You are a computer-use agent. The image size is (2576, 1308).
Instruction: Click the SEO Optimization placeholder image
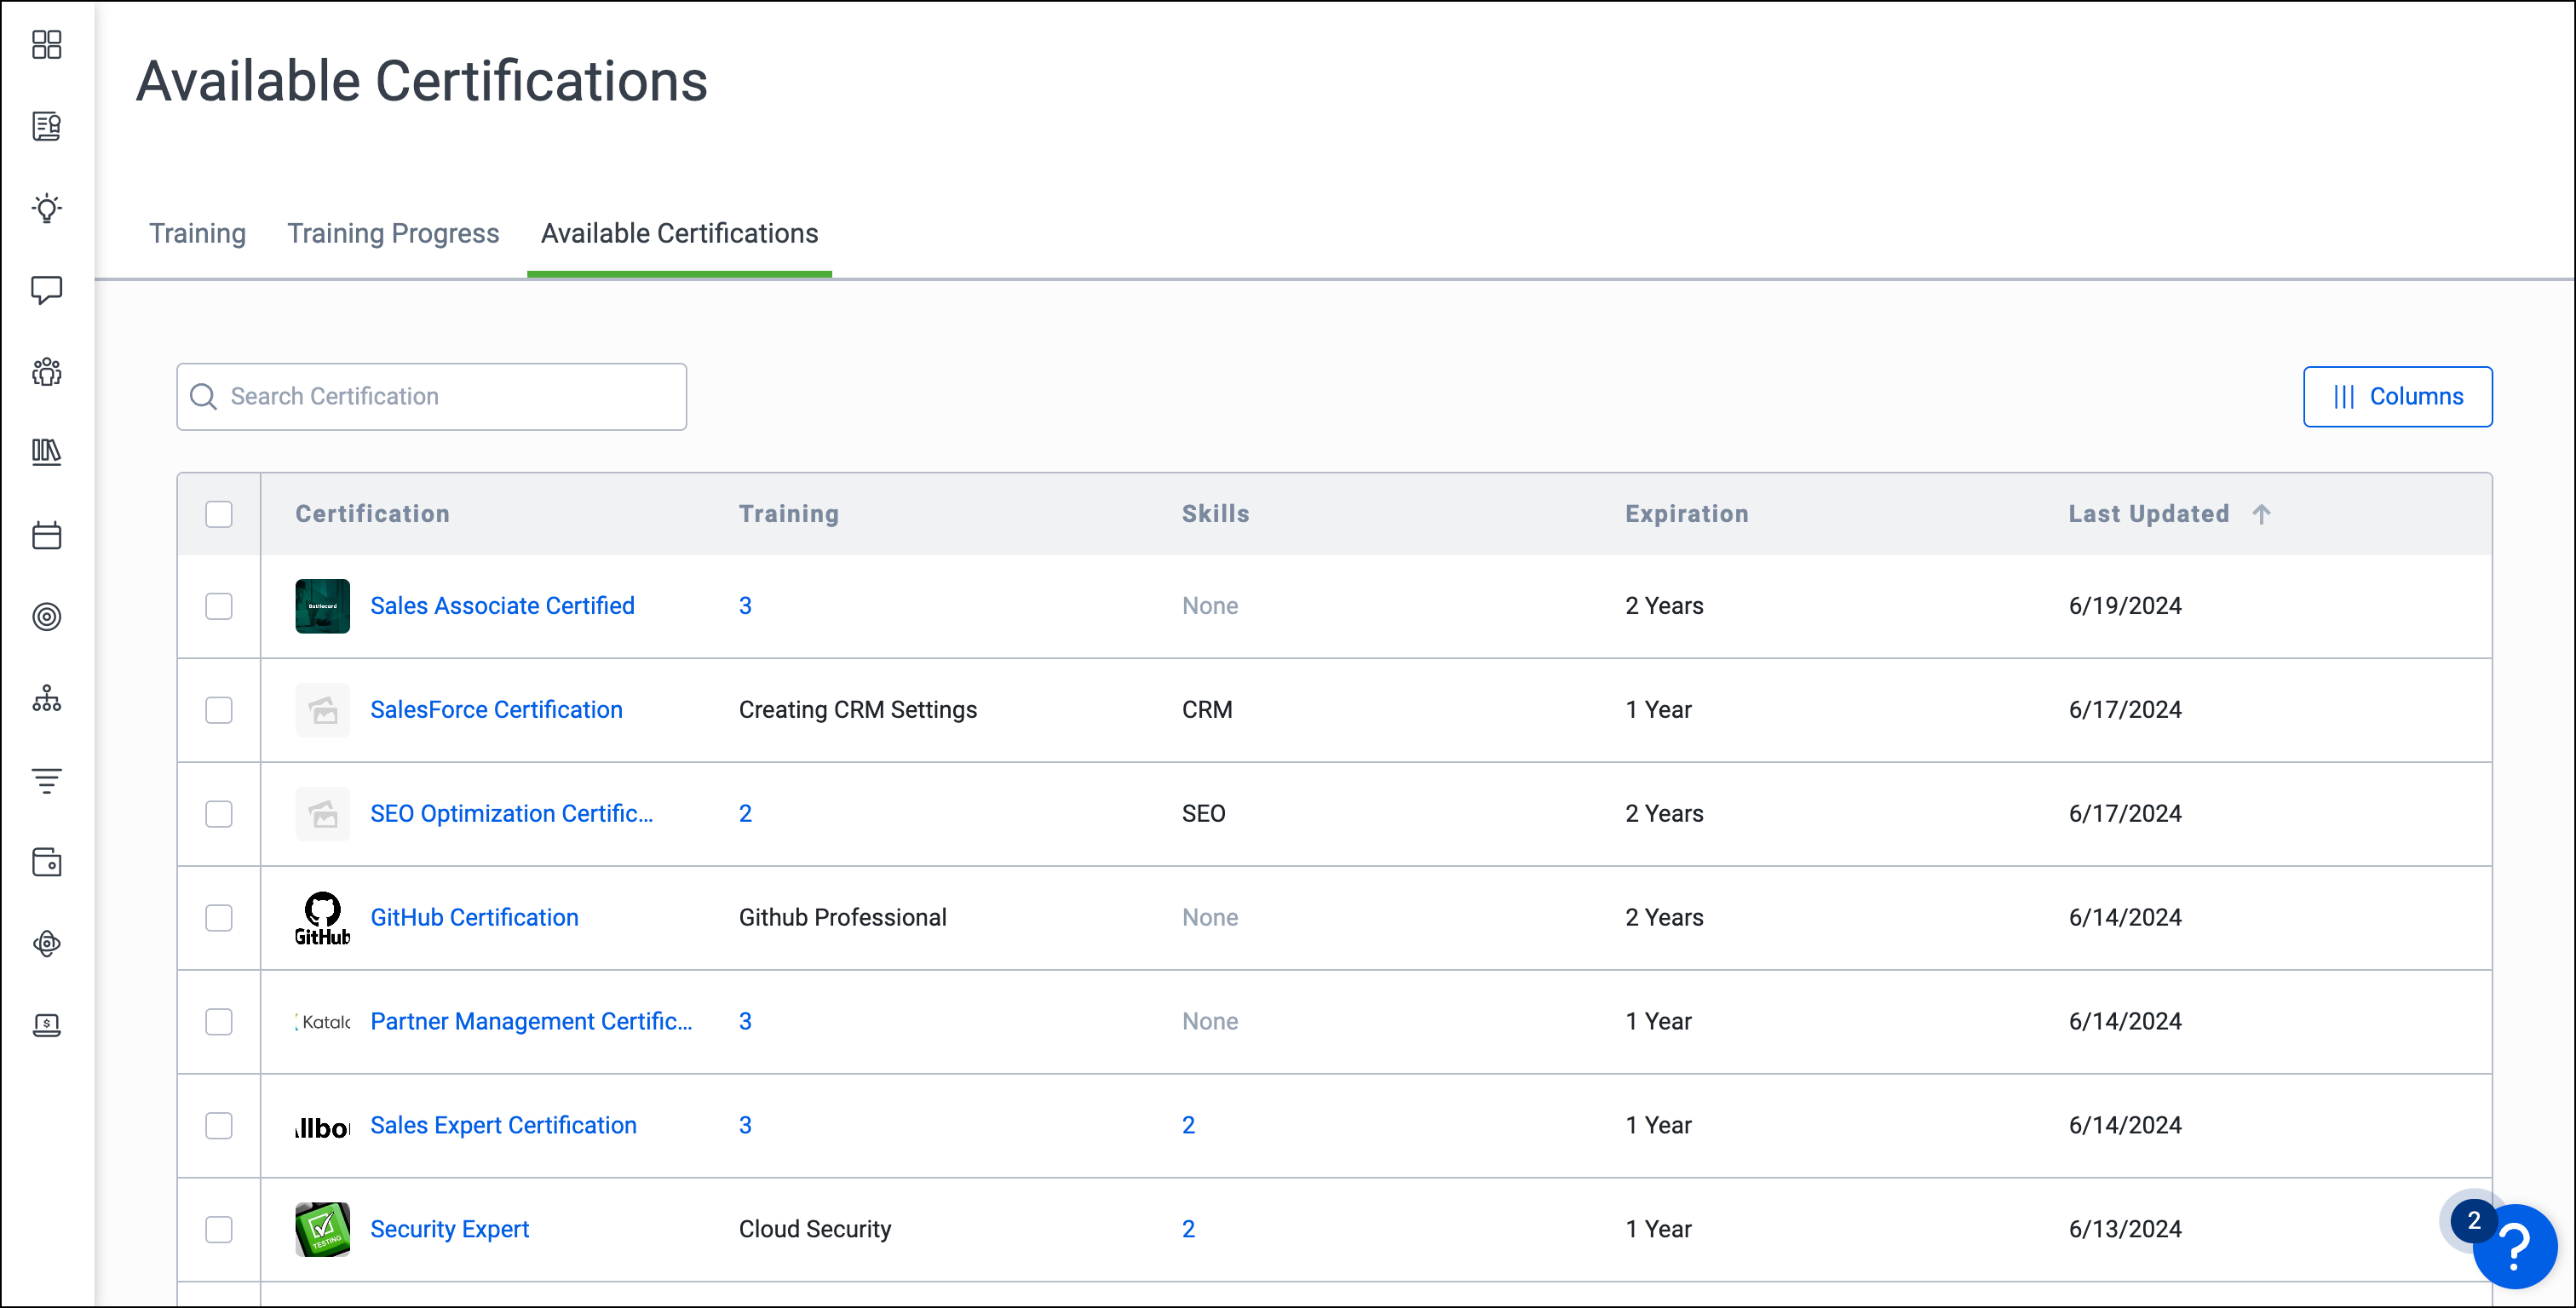pyautogui.click(x=322, y=814)
